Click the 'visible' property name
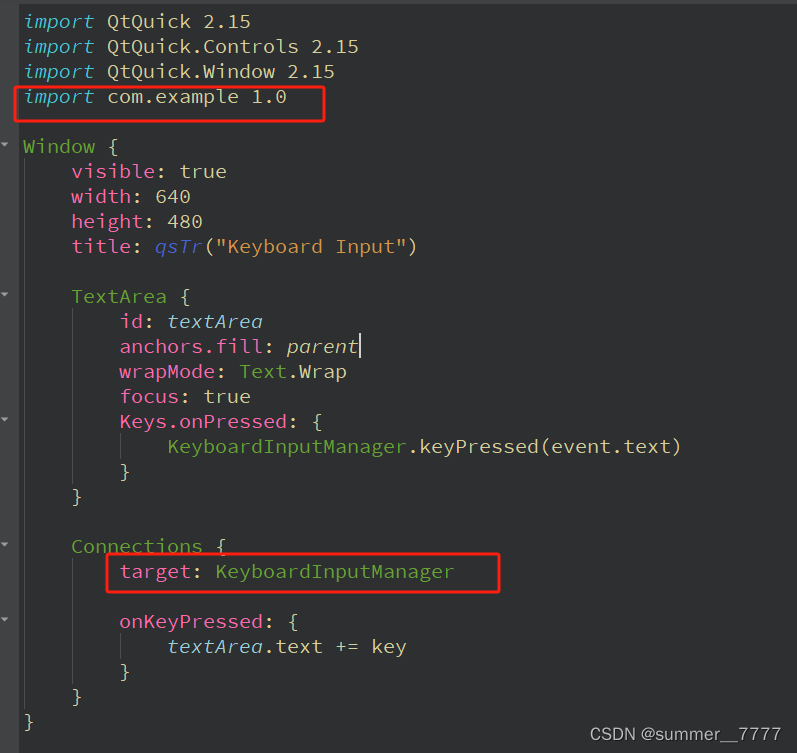 tap(113, 172)
